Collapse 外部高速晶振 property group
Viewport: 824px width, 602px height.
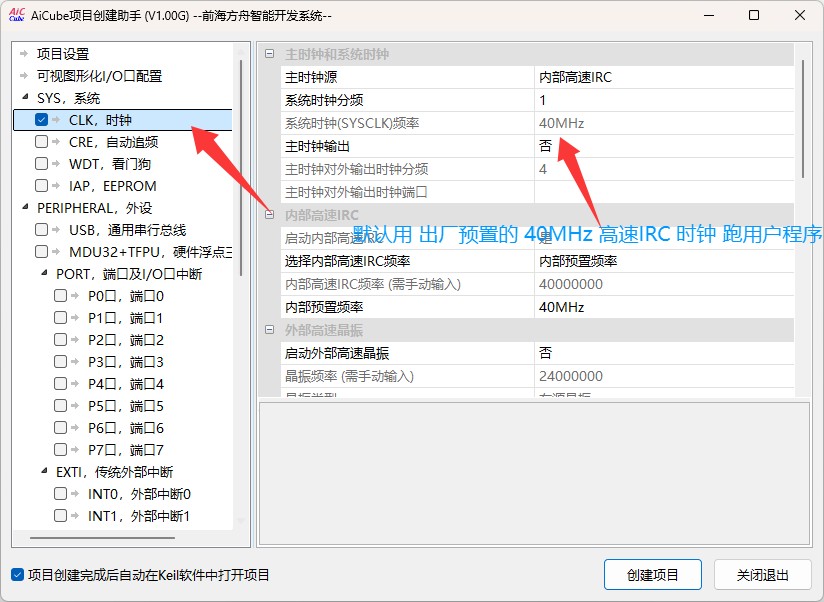[x=270, y=330]
